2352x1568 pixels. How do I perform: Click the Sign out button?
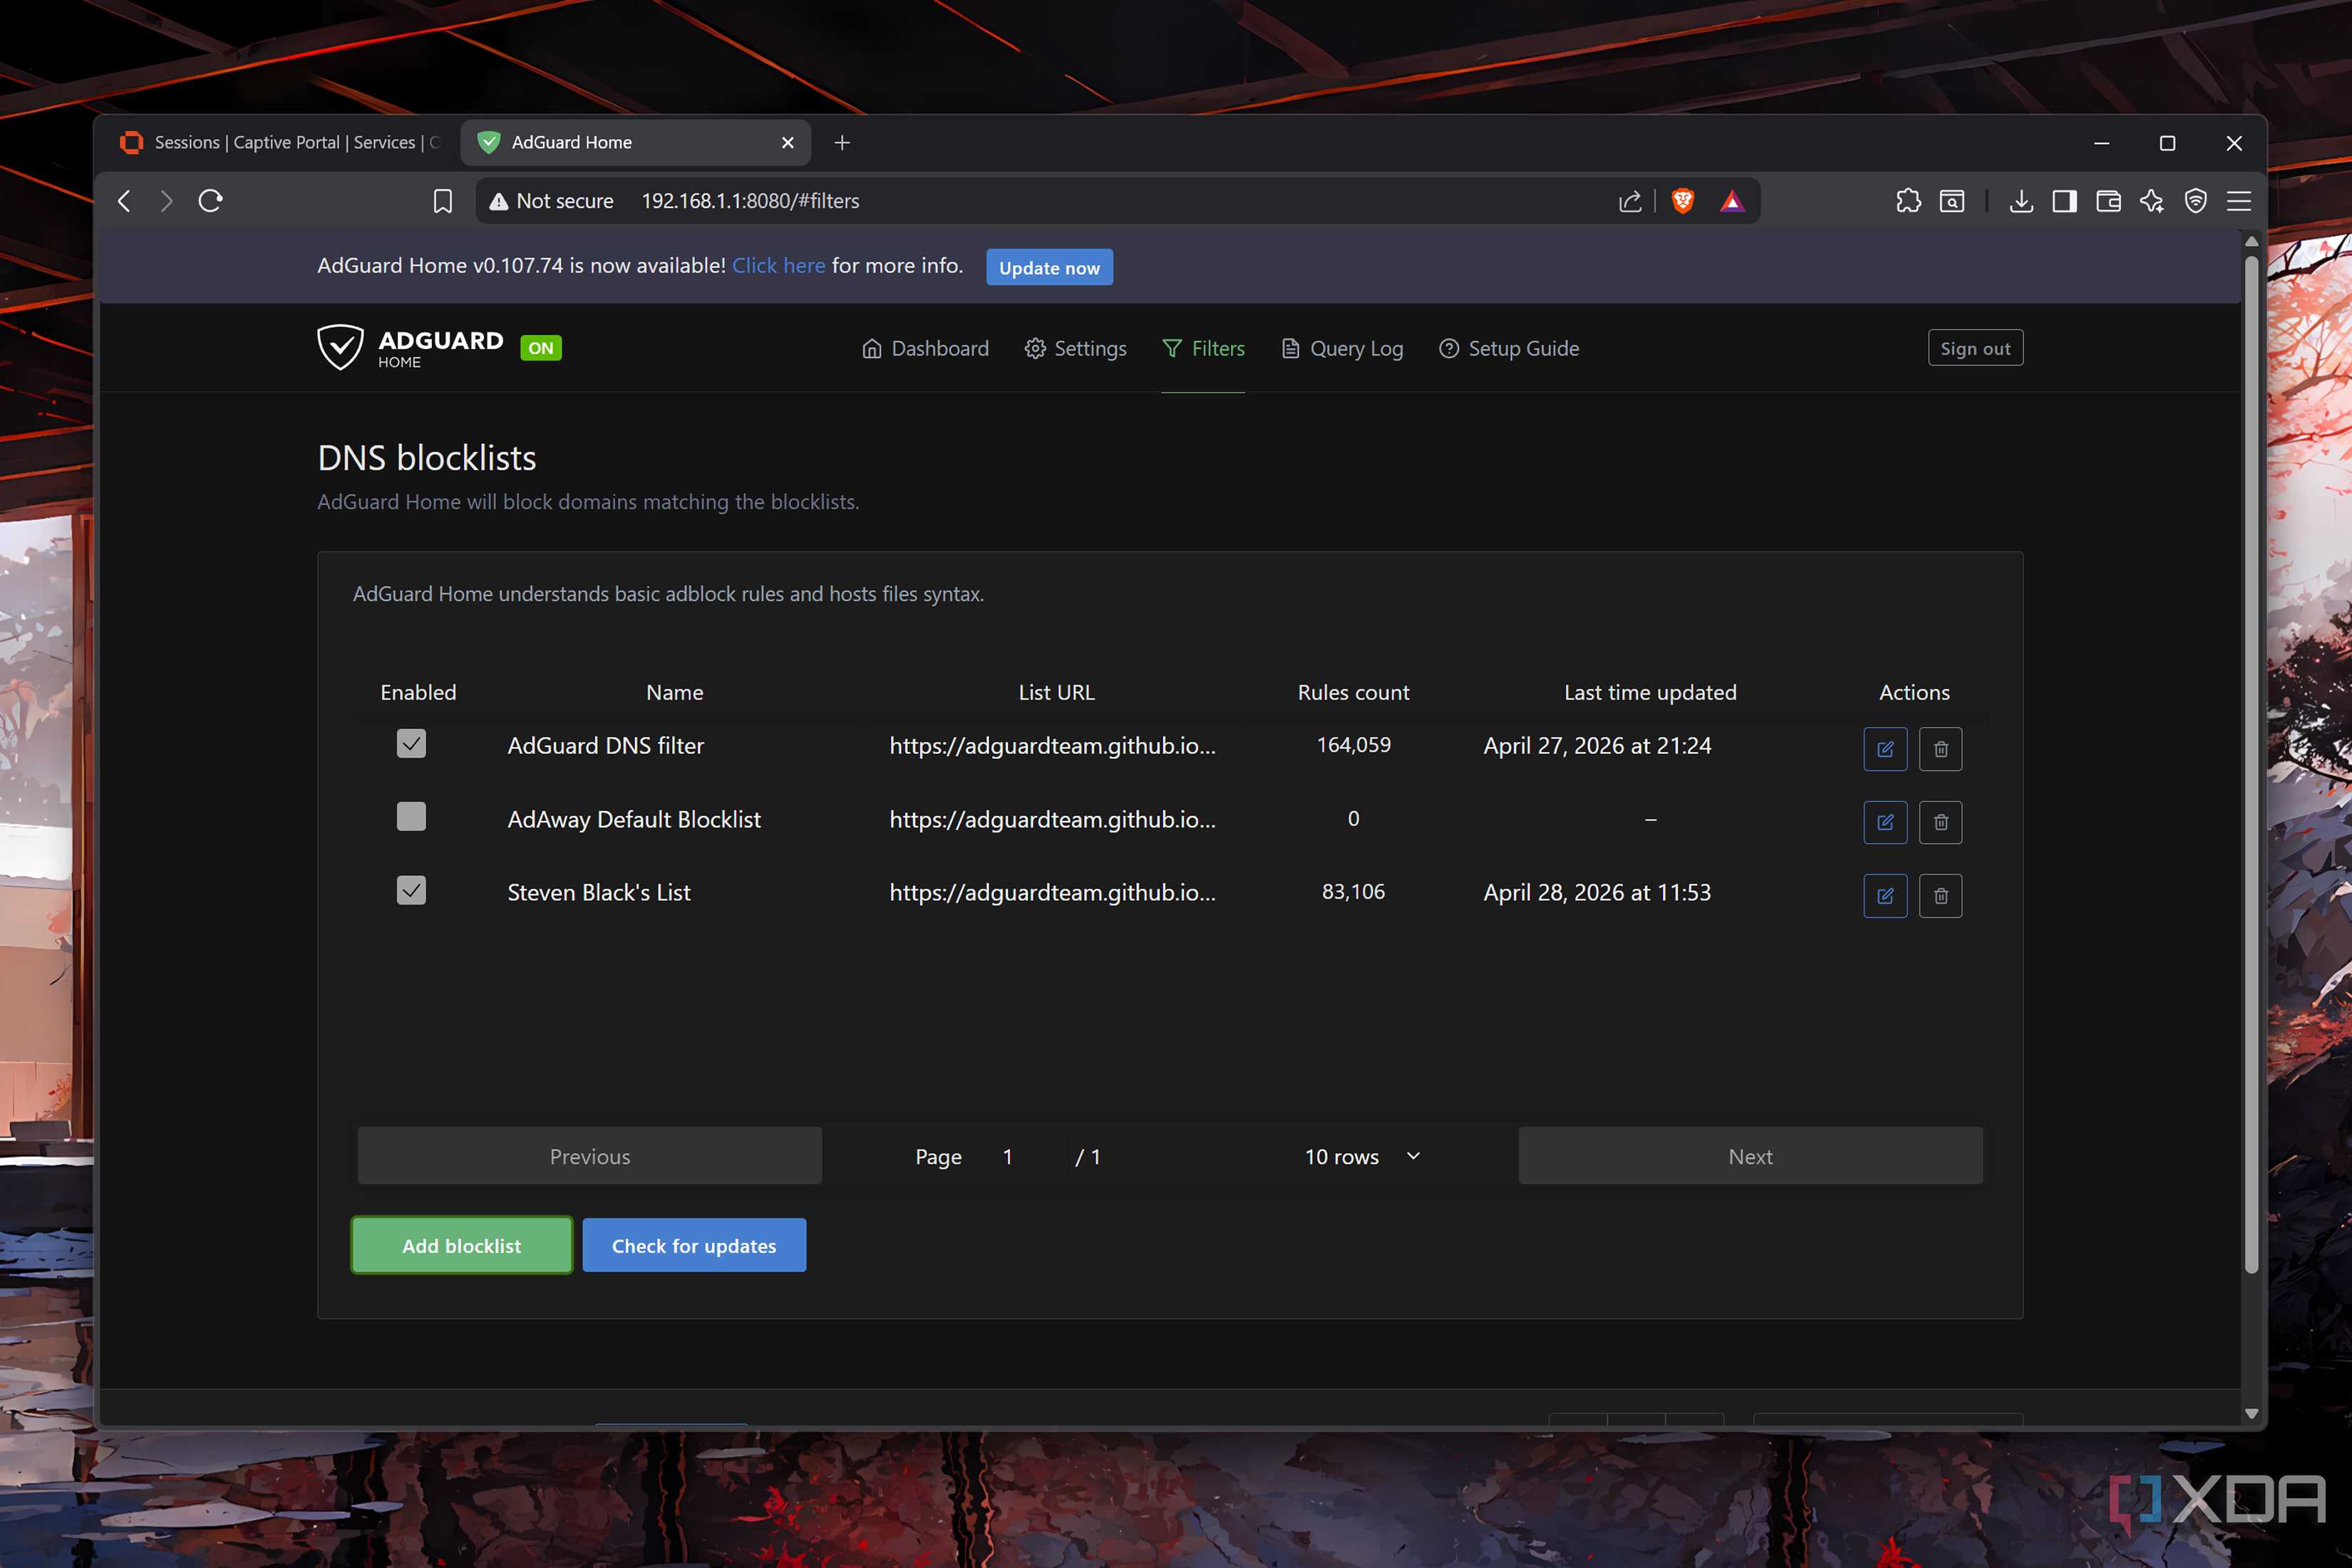pos(1975,348)
